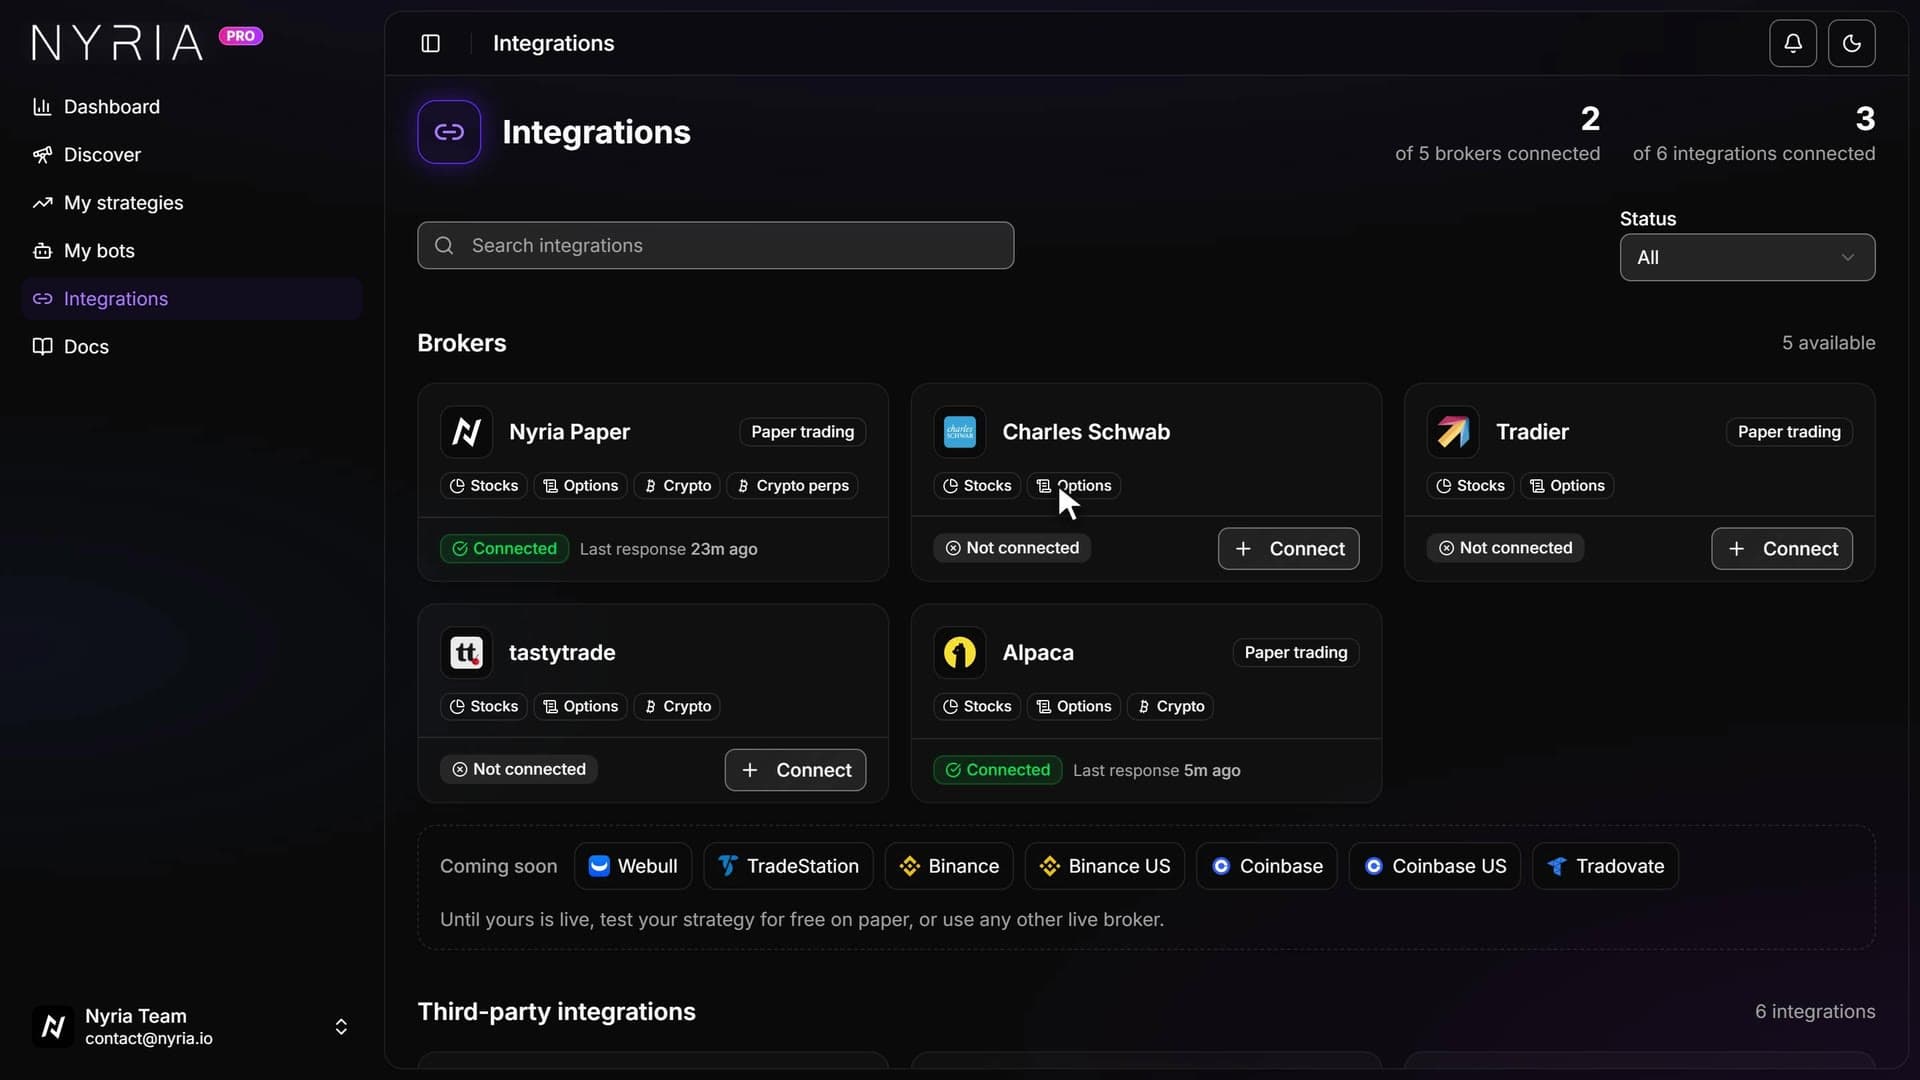1920x1080 pixels.
Task: Click 'of 5 brokers connected' stat
Action: pos(1498,154)
